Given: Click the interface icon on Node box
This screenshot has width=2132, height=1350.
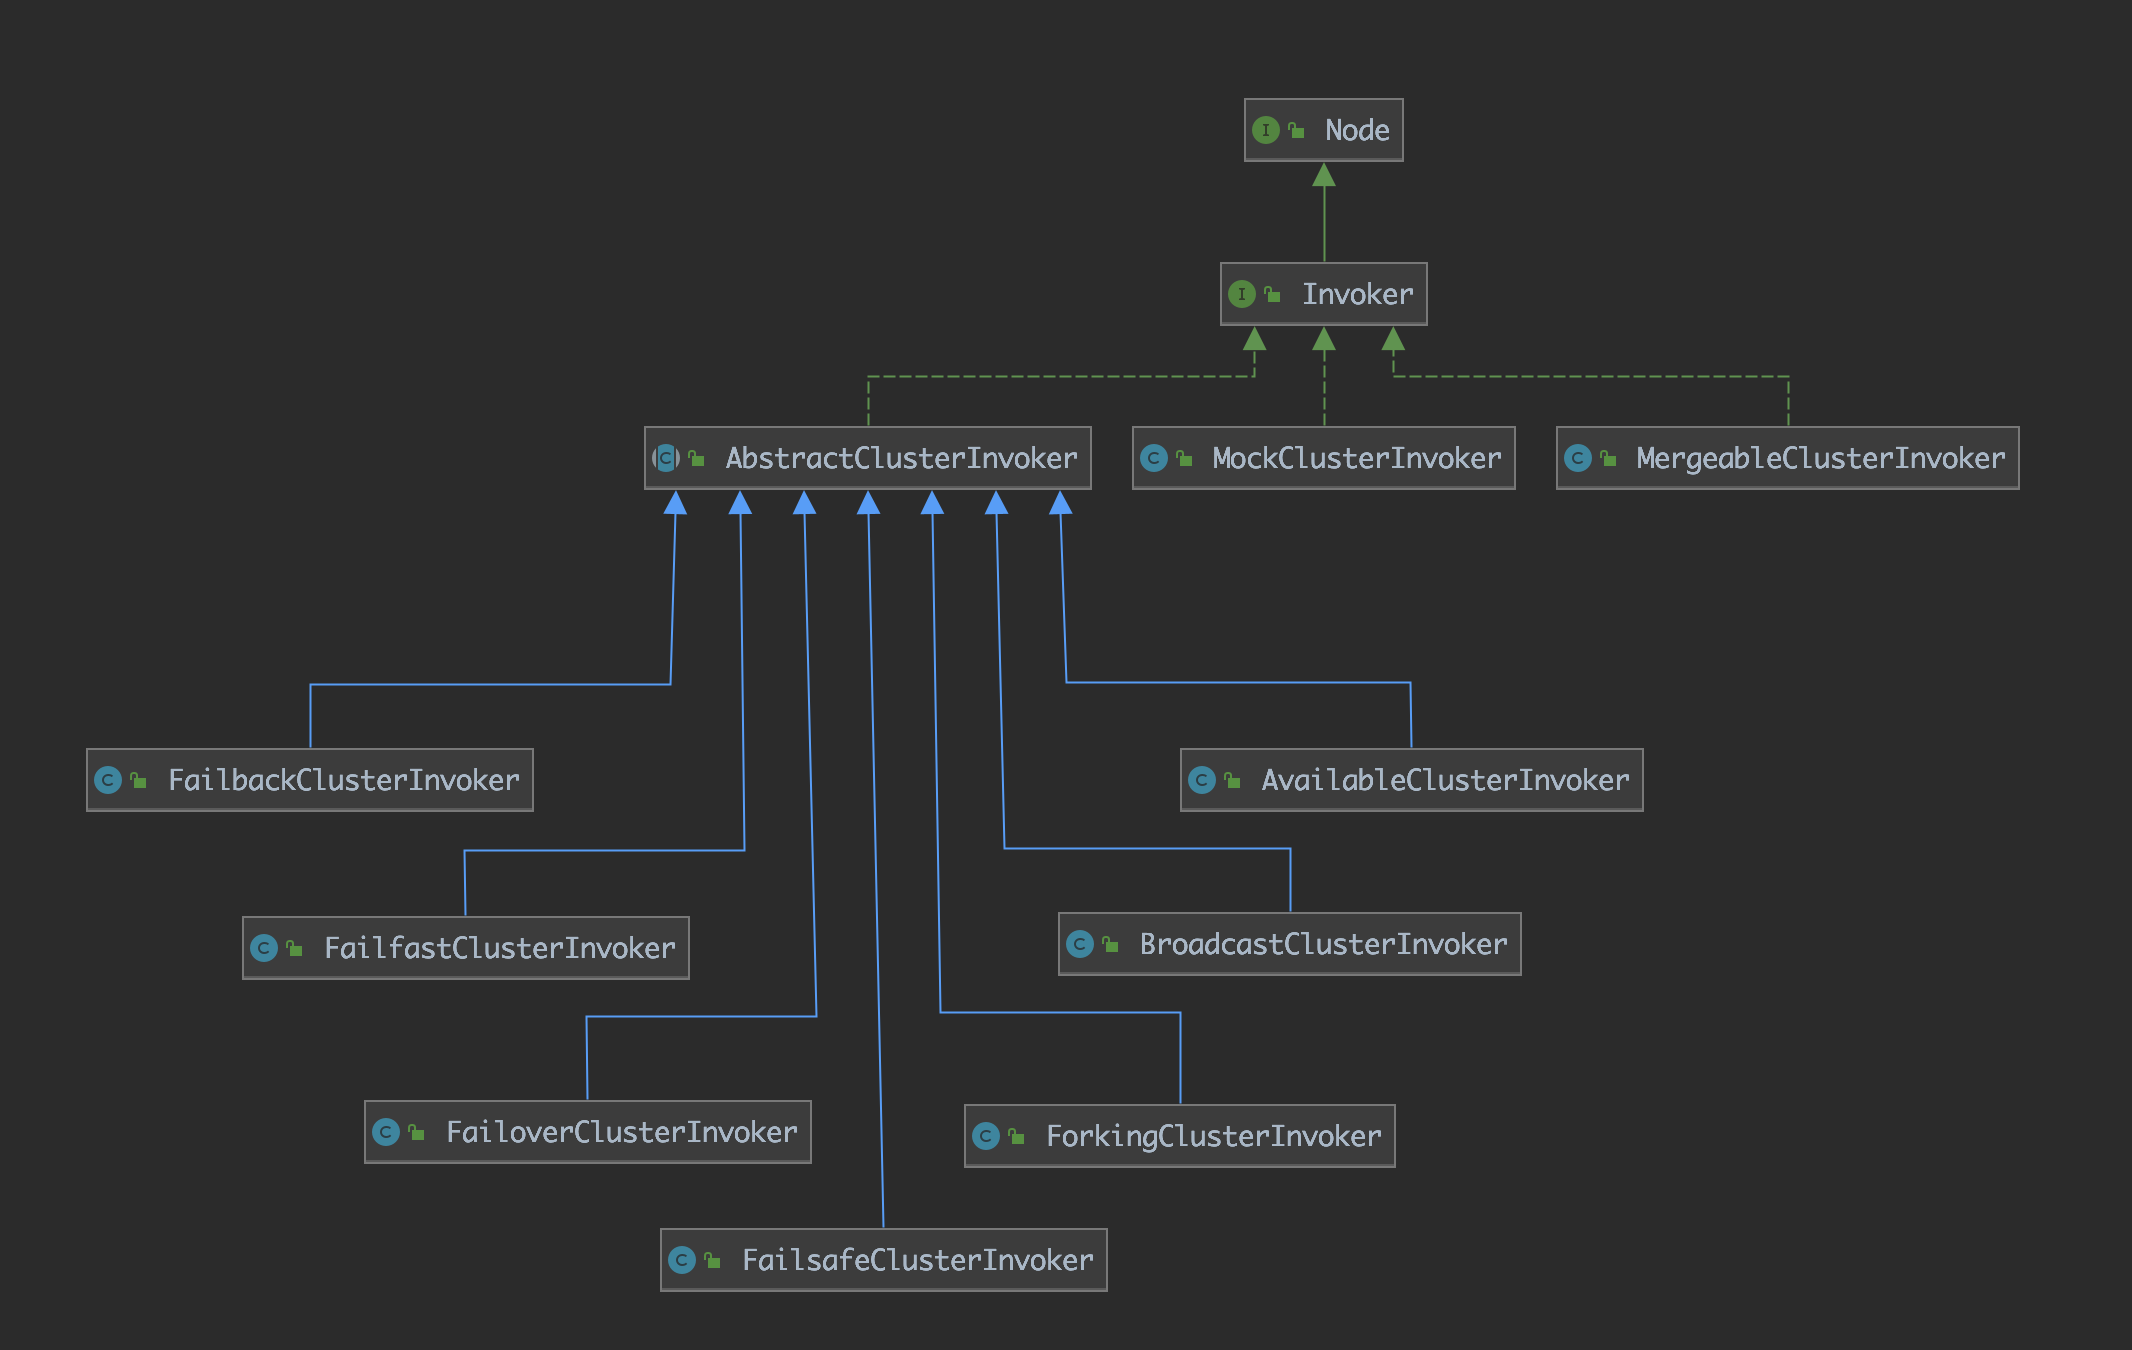Looking at the screenshot, I should pyautogui.click(x=1265, y=130).
